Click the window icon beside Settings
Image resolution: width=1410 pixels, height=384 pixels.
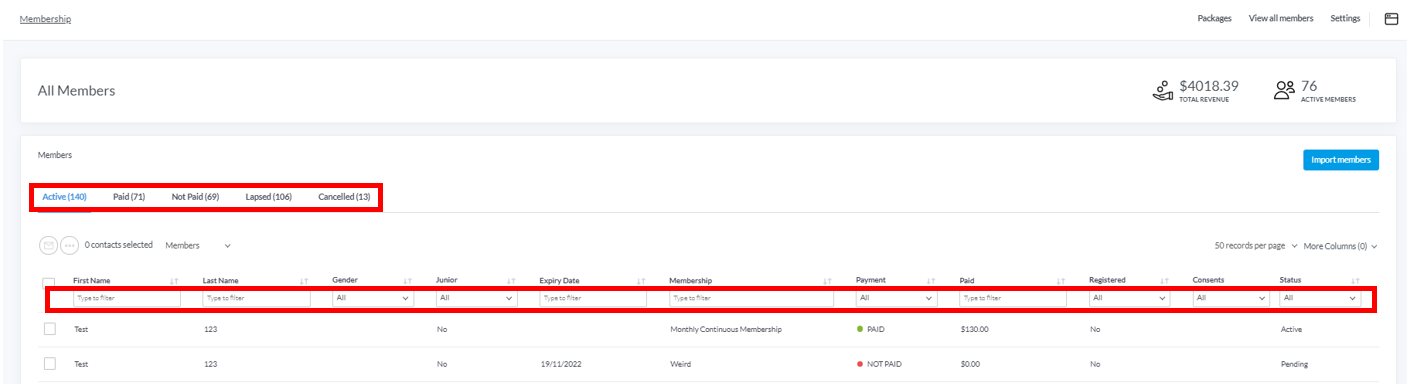(x=1391, y=18)
